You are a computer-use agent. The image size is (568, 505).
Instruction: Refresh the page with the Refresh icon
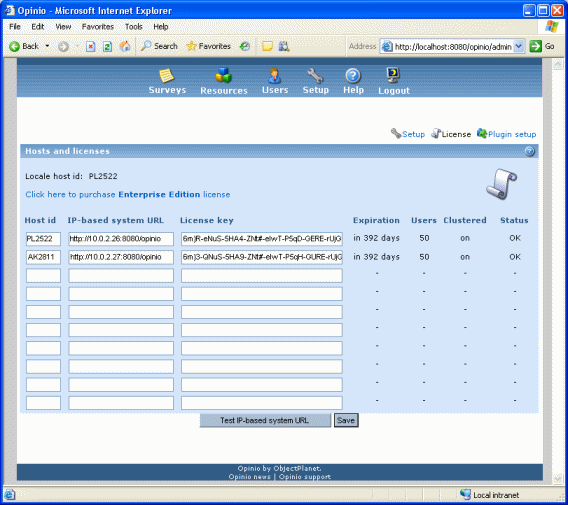(x=107, y=46)
